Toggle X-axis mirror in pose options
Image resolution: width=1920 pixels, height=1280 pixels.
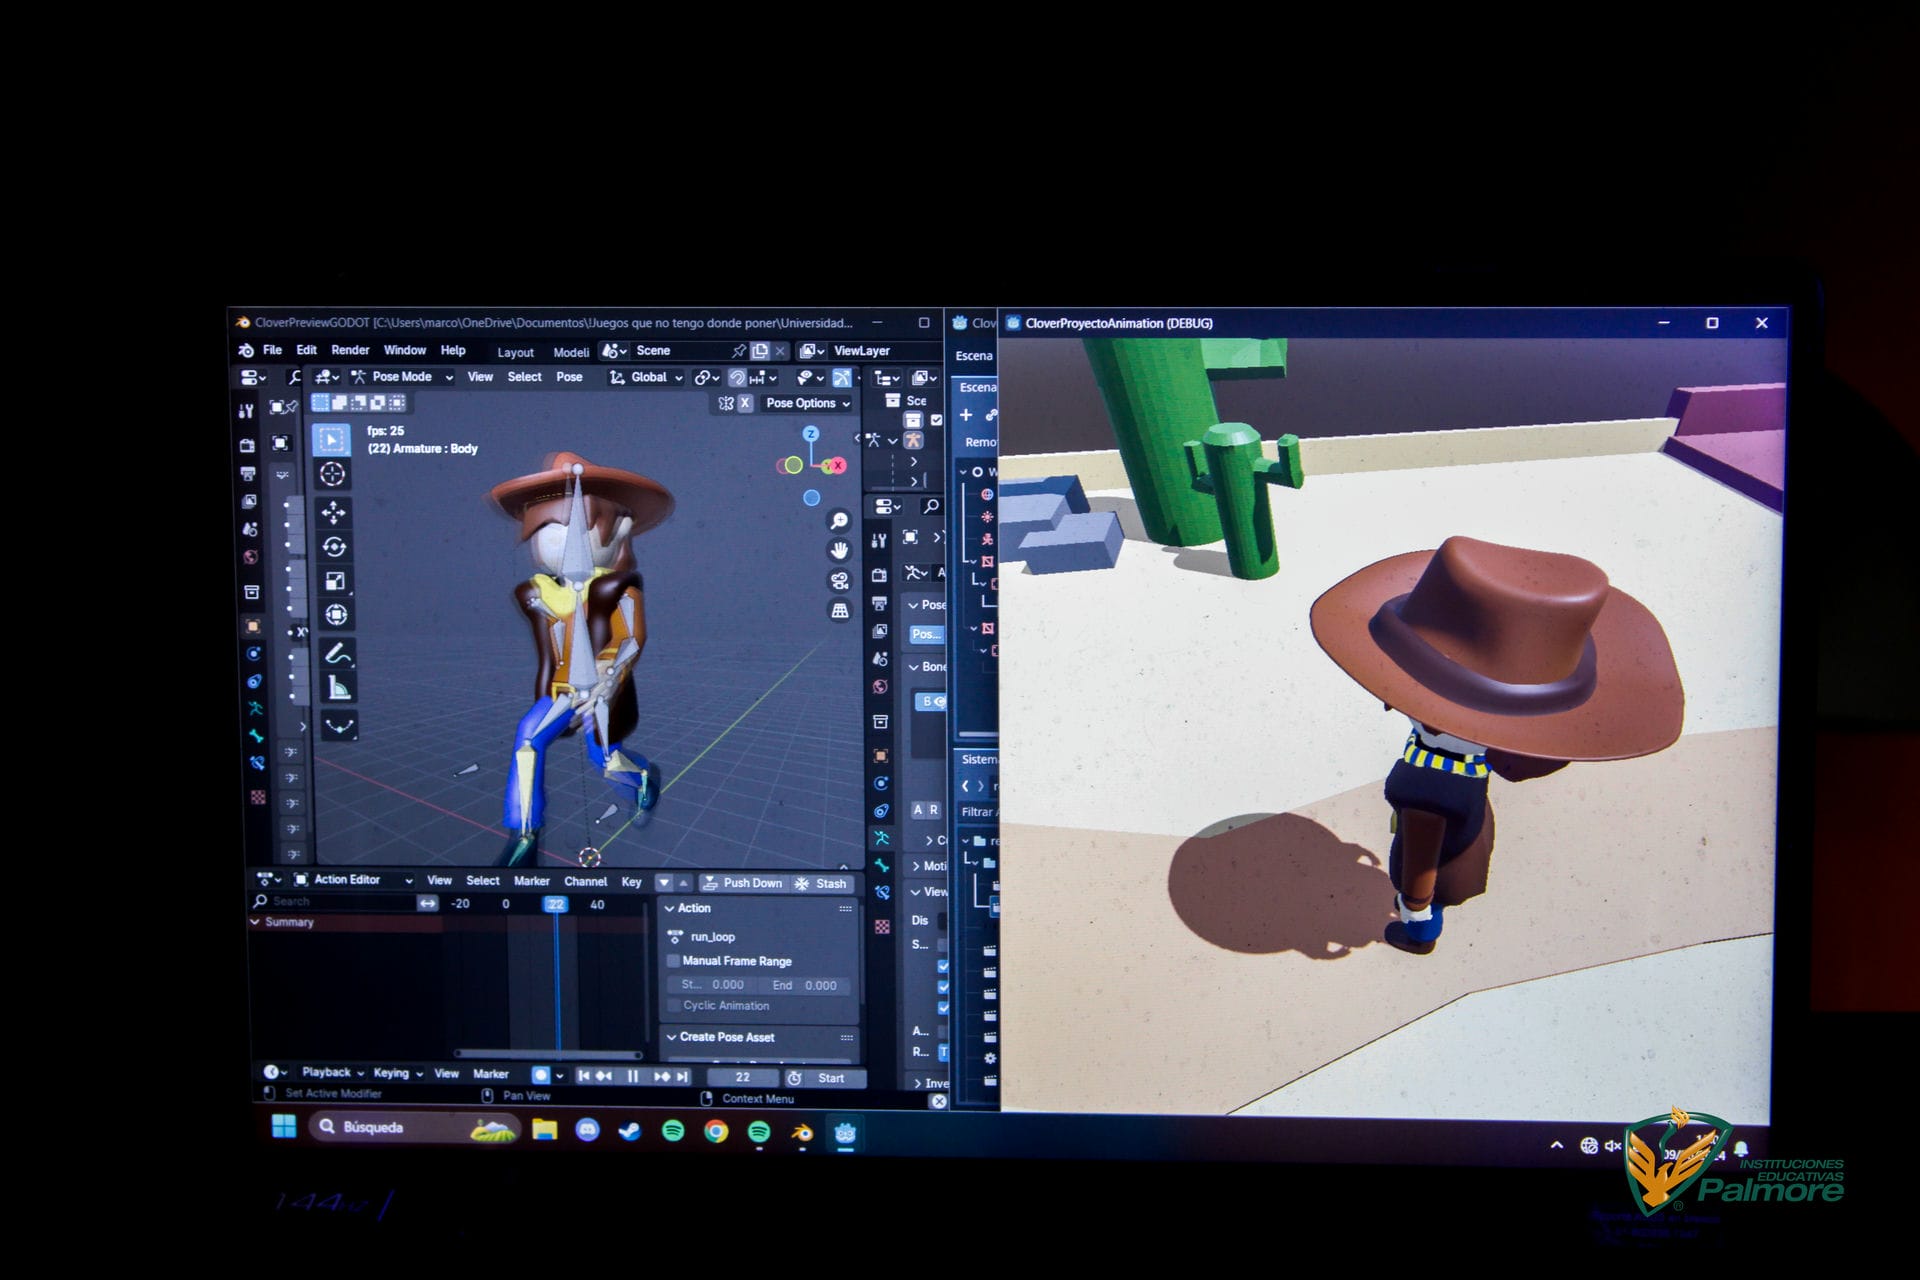(x=745, y=403)
